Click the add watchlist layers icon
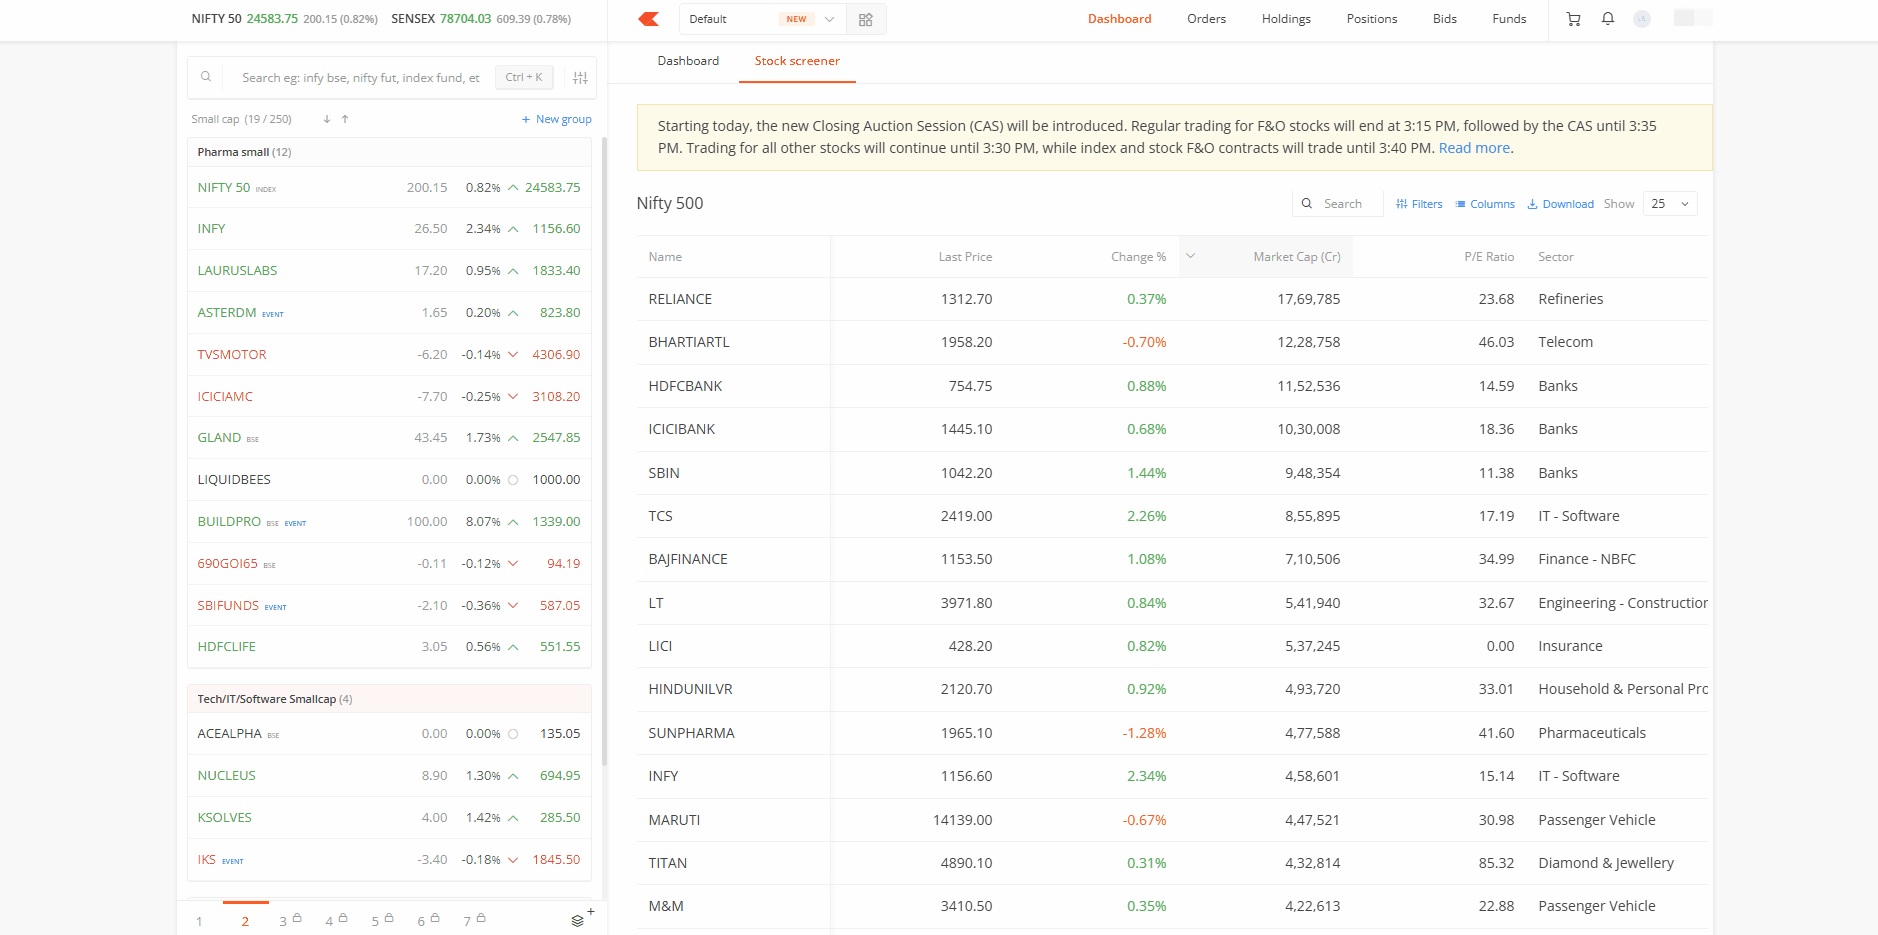The image size is (1878, 935). [x=579, y=919]
